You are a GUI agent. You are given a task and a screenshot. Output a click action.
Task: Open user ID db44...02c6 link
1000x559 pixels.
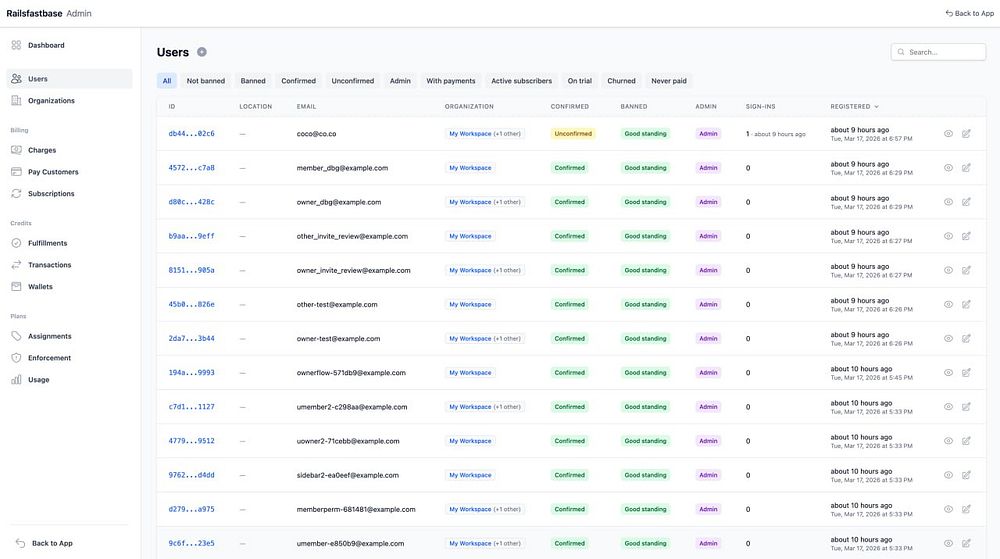[191, 134]
